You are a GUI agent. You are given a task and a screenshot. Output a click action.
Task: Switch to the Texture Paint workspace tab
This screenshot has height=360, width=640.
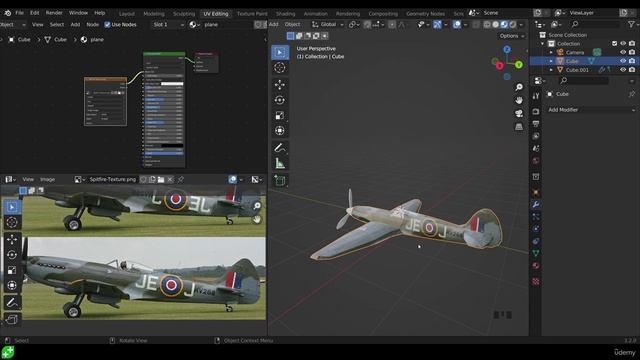pos(252,13)
